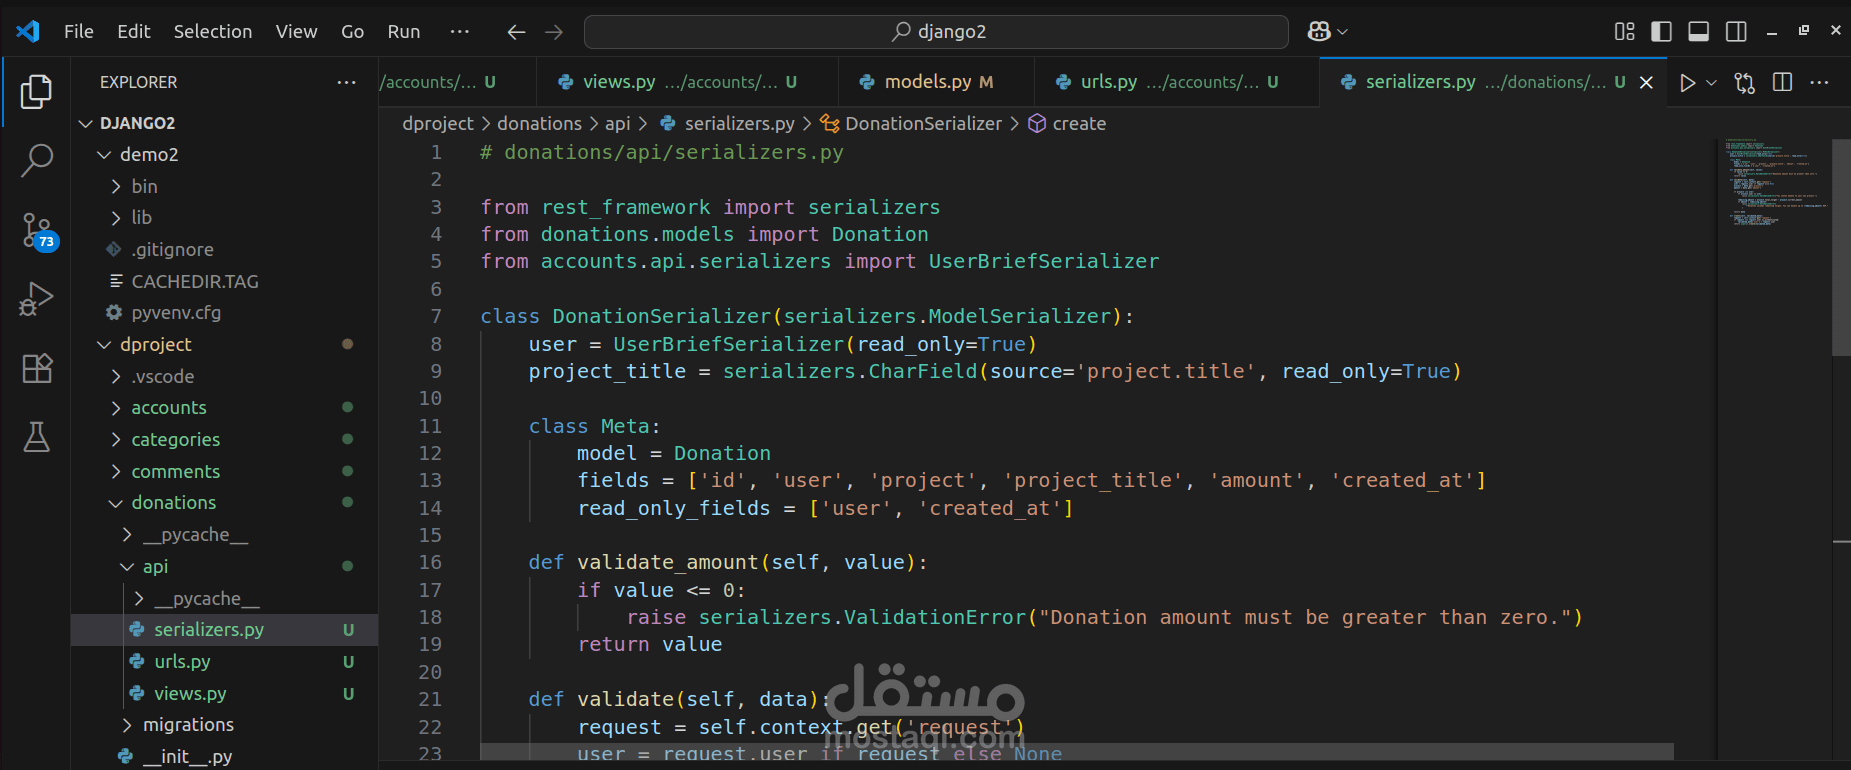Image resolution: width=1851 pixels, height=770 pixels.
Task: Go back using the left arrow
Action: click(x=516, y=32)
